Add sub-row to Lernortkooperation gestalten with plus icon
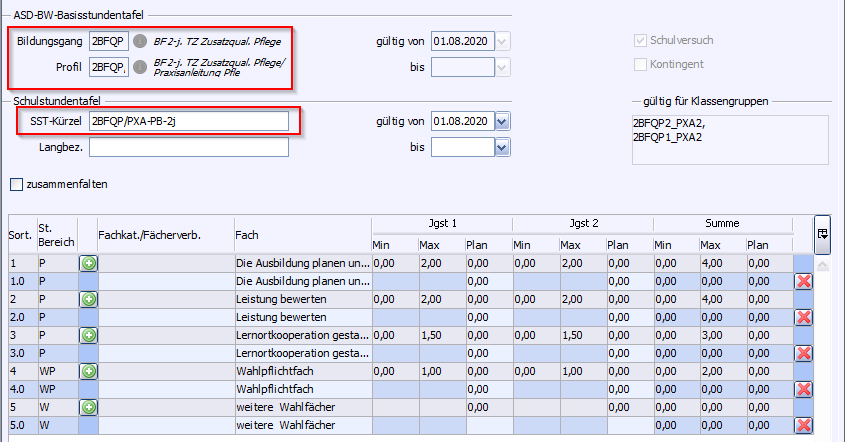The image size is (845, 442). 88,335
